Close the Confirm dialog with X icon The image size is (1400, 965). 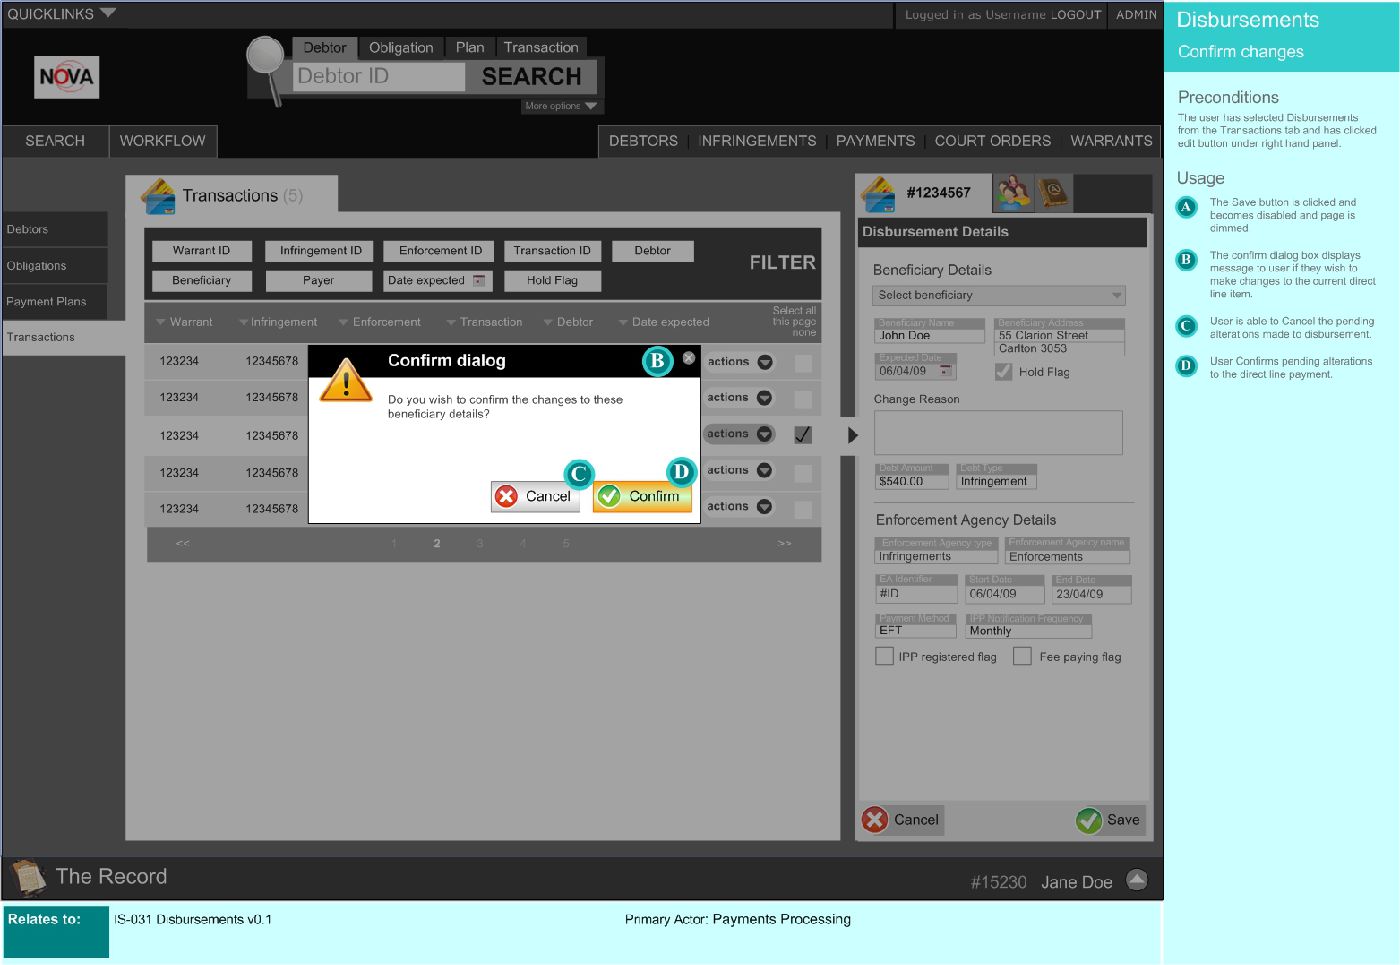pyautogui.click(x=689, y=358)
